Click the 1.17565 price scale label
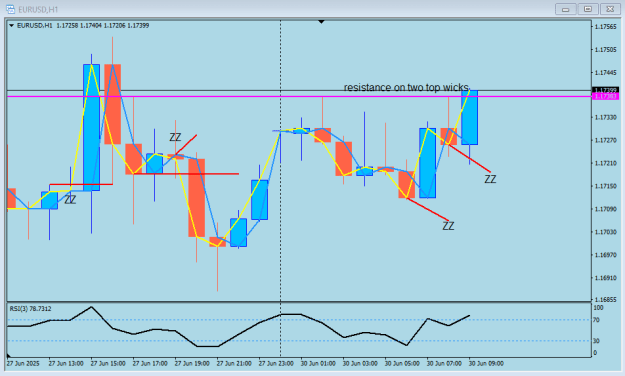The width and height of the screenshot is (625, 376). 605,27
